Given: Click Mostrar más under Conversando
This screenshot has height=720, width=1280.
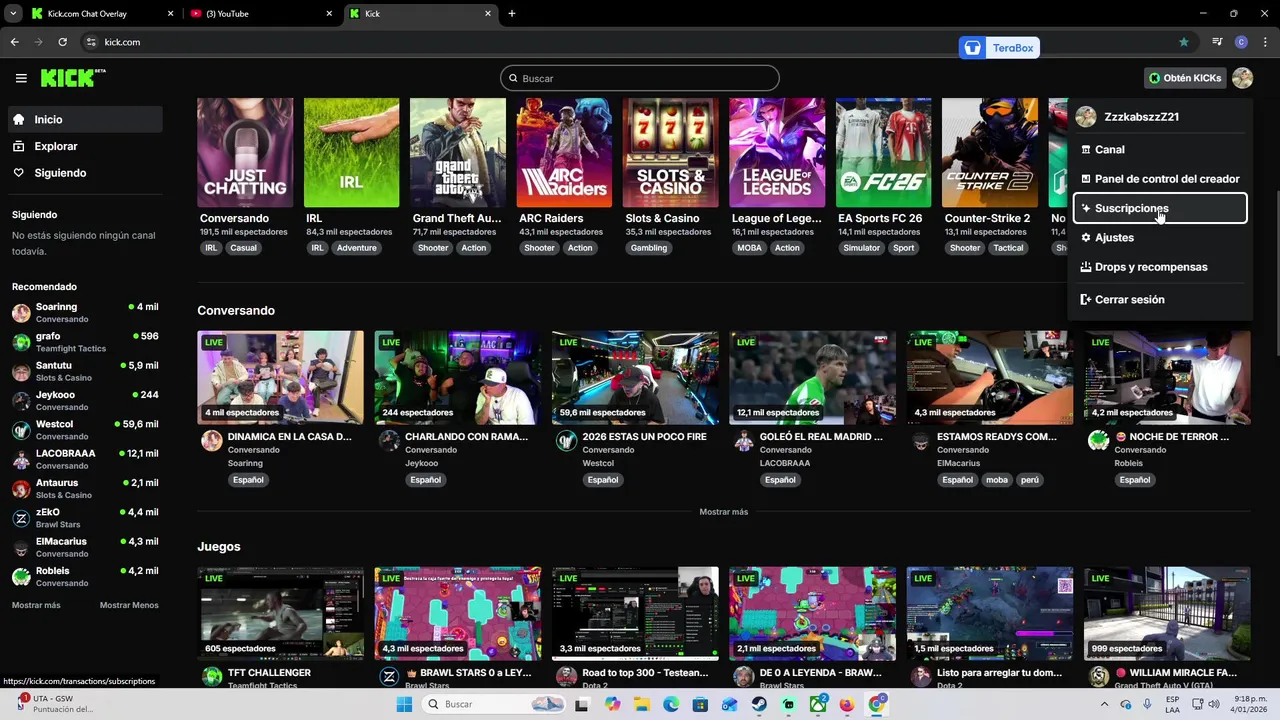Looking at the screenshot, I should (724, 512).
